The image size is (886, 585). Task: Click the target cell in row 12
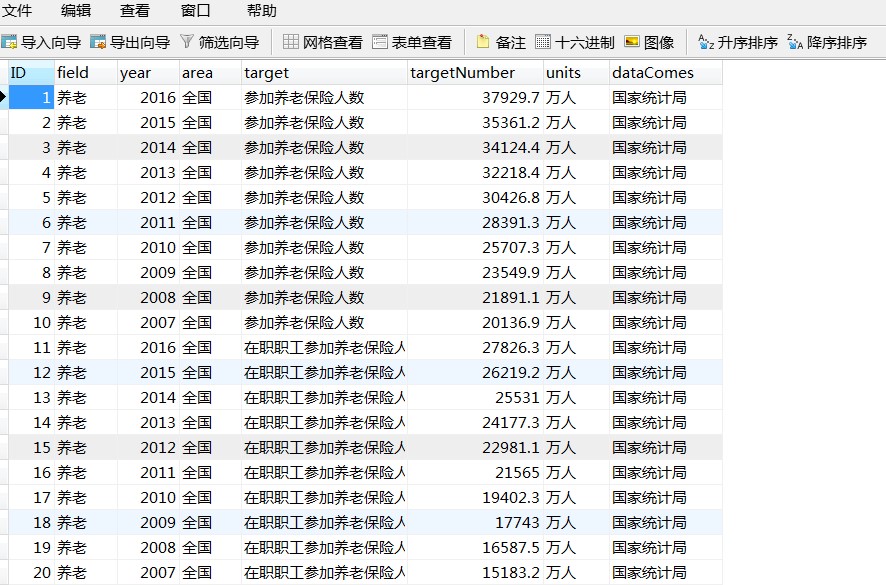click(x=324, y=372)
